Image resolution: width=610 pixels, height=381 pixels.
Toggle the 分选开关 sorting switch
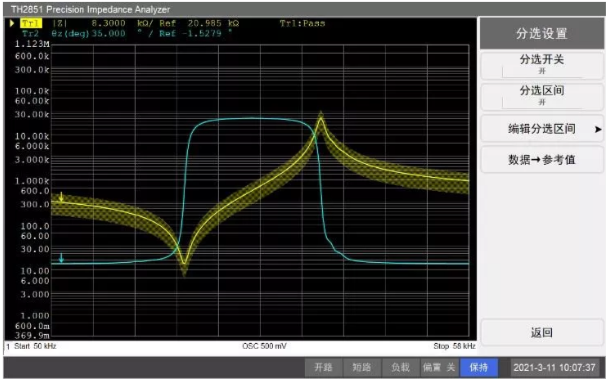tap(542, 65)
